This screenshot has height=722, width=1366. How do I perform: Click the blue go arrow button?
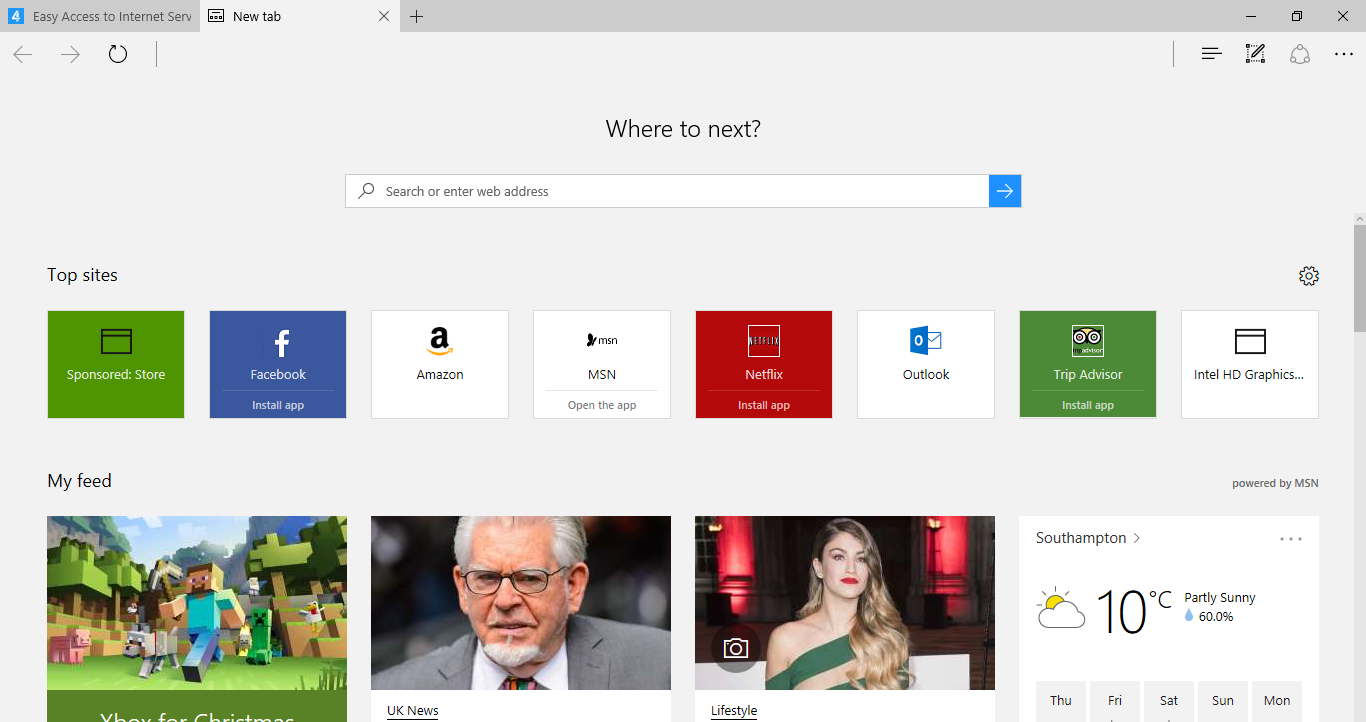point(1005,191)
